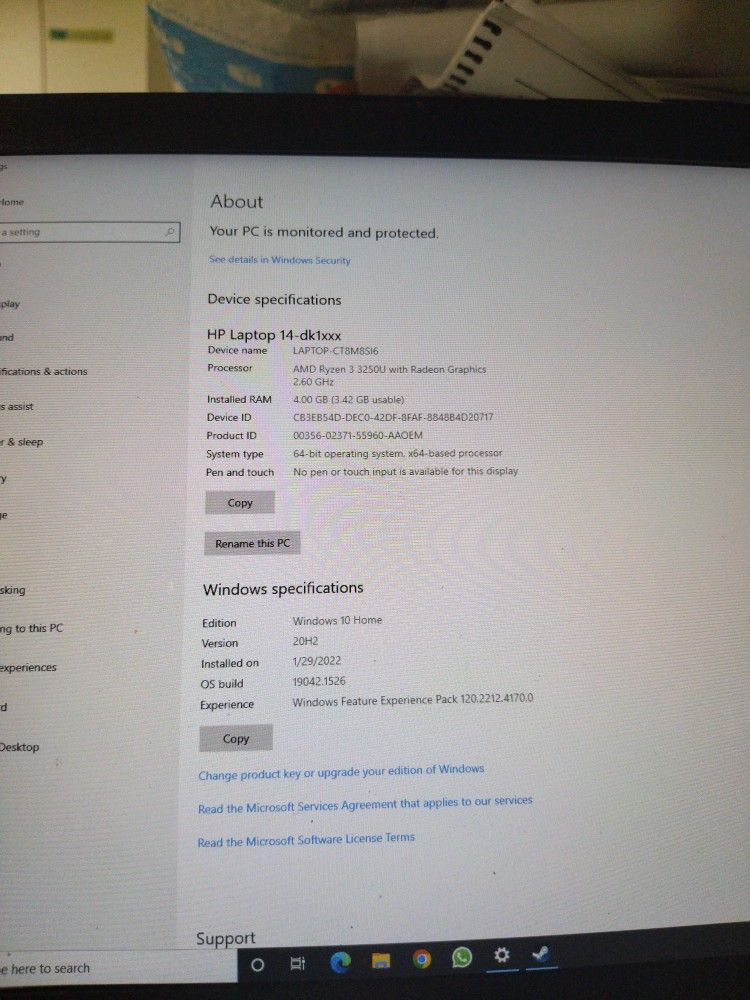This screenshot has height=1000, width=750.
Task: Open Change product key or upgrade link
Action: [x=341, y=772]
